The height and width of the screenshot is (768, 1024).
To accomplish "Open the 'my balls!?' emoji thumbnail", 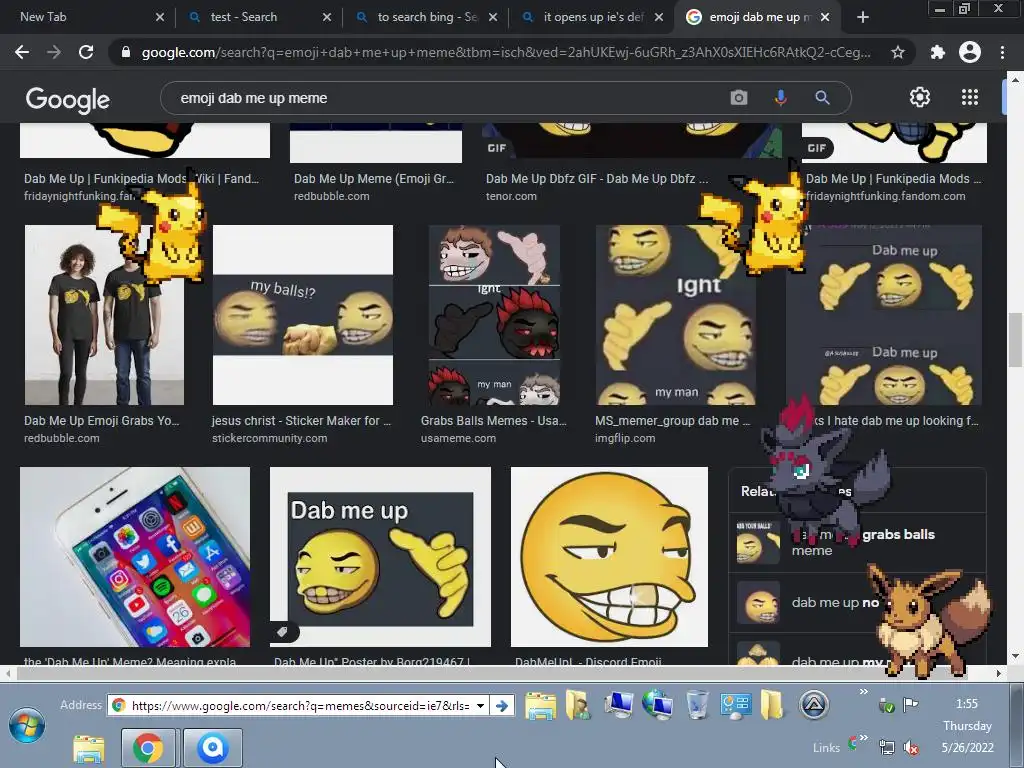I will click(x=303, y=315).
